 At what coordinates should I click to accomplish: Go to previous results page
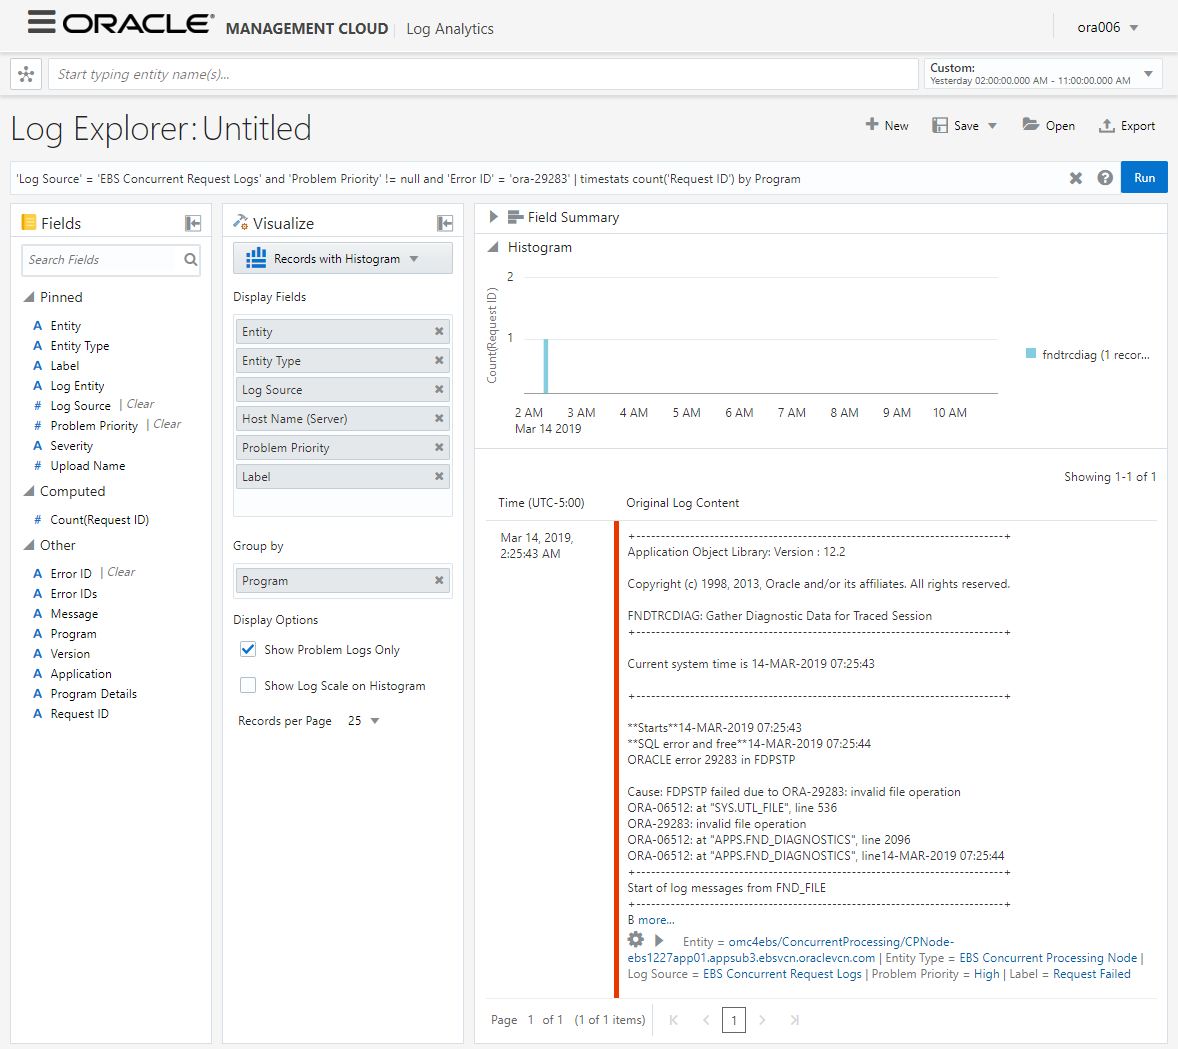coord(705,1020)
